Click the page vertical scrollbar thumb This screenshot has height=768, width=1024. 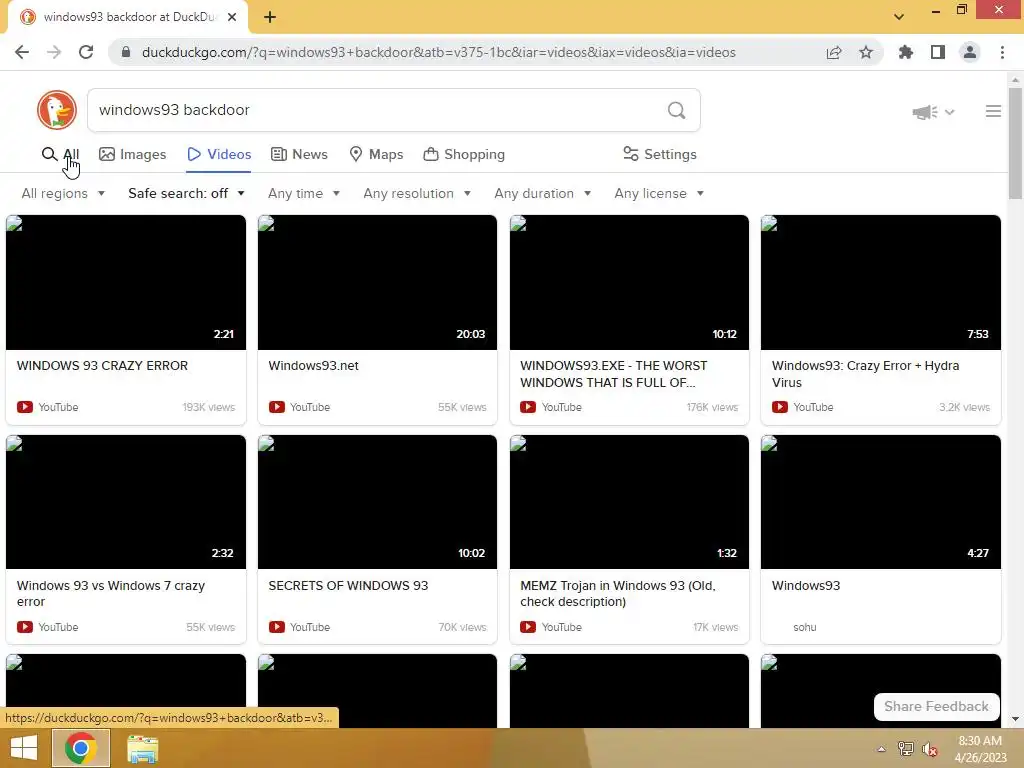click(x=1014, y=143)
